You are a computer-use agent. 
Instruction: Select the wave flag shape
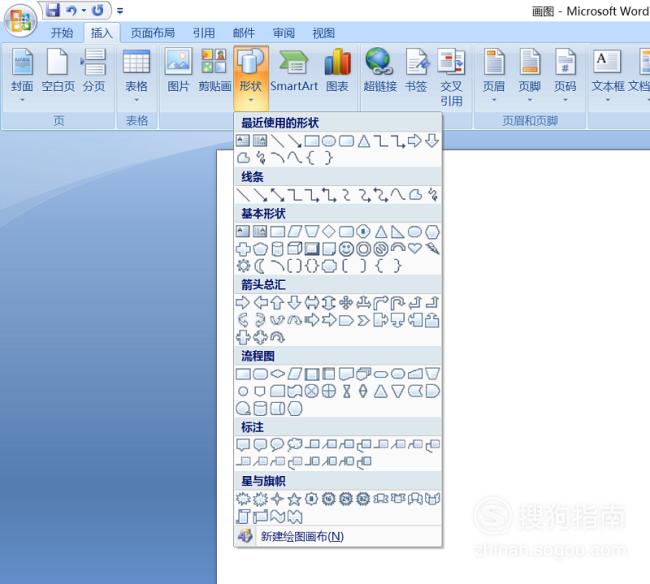click(277, 516)
